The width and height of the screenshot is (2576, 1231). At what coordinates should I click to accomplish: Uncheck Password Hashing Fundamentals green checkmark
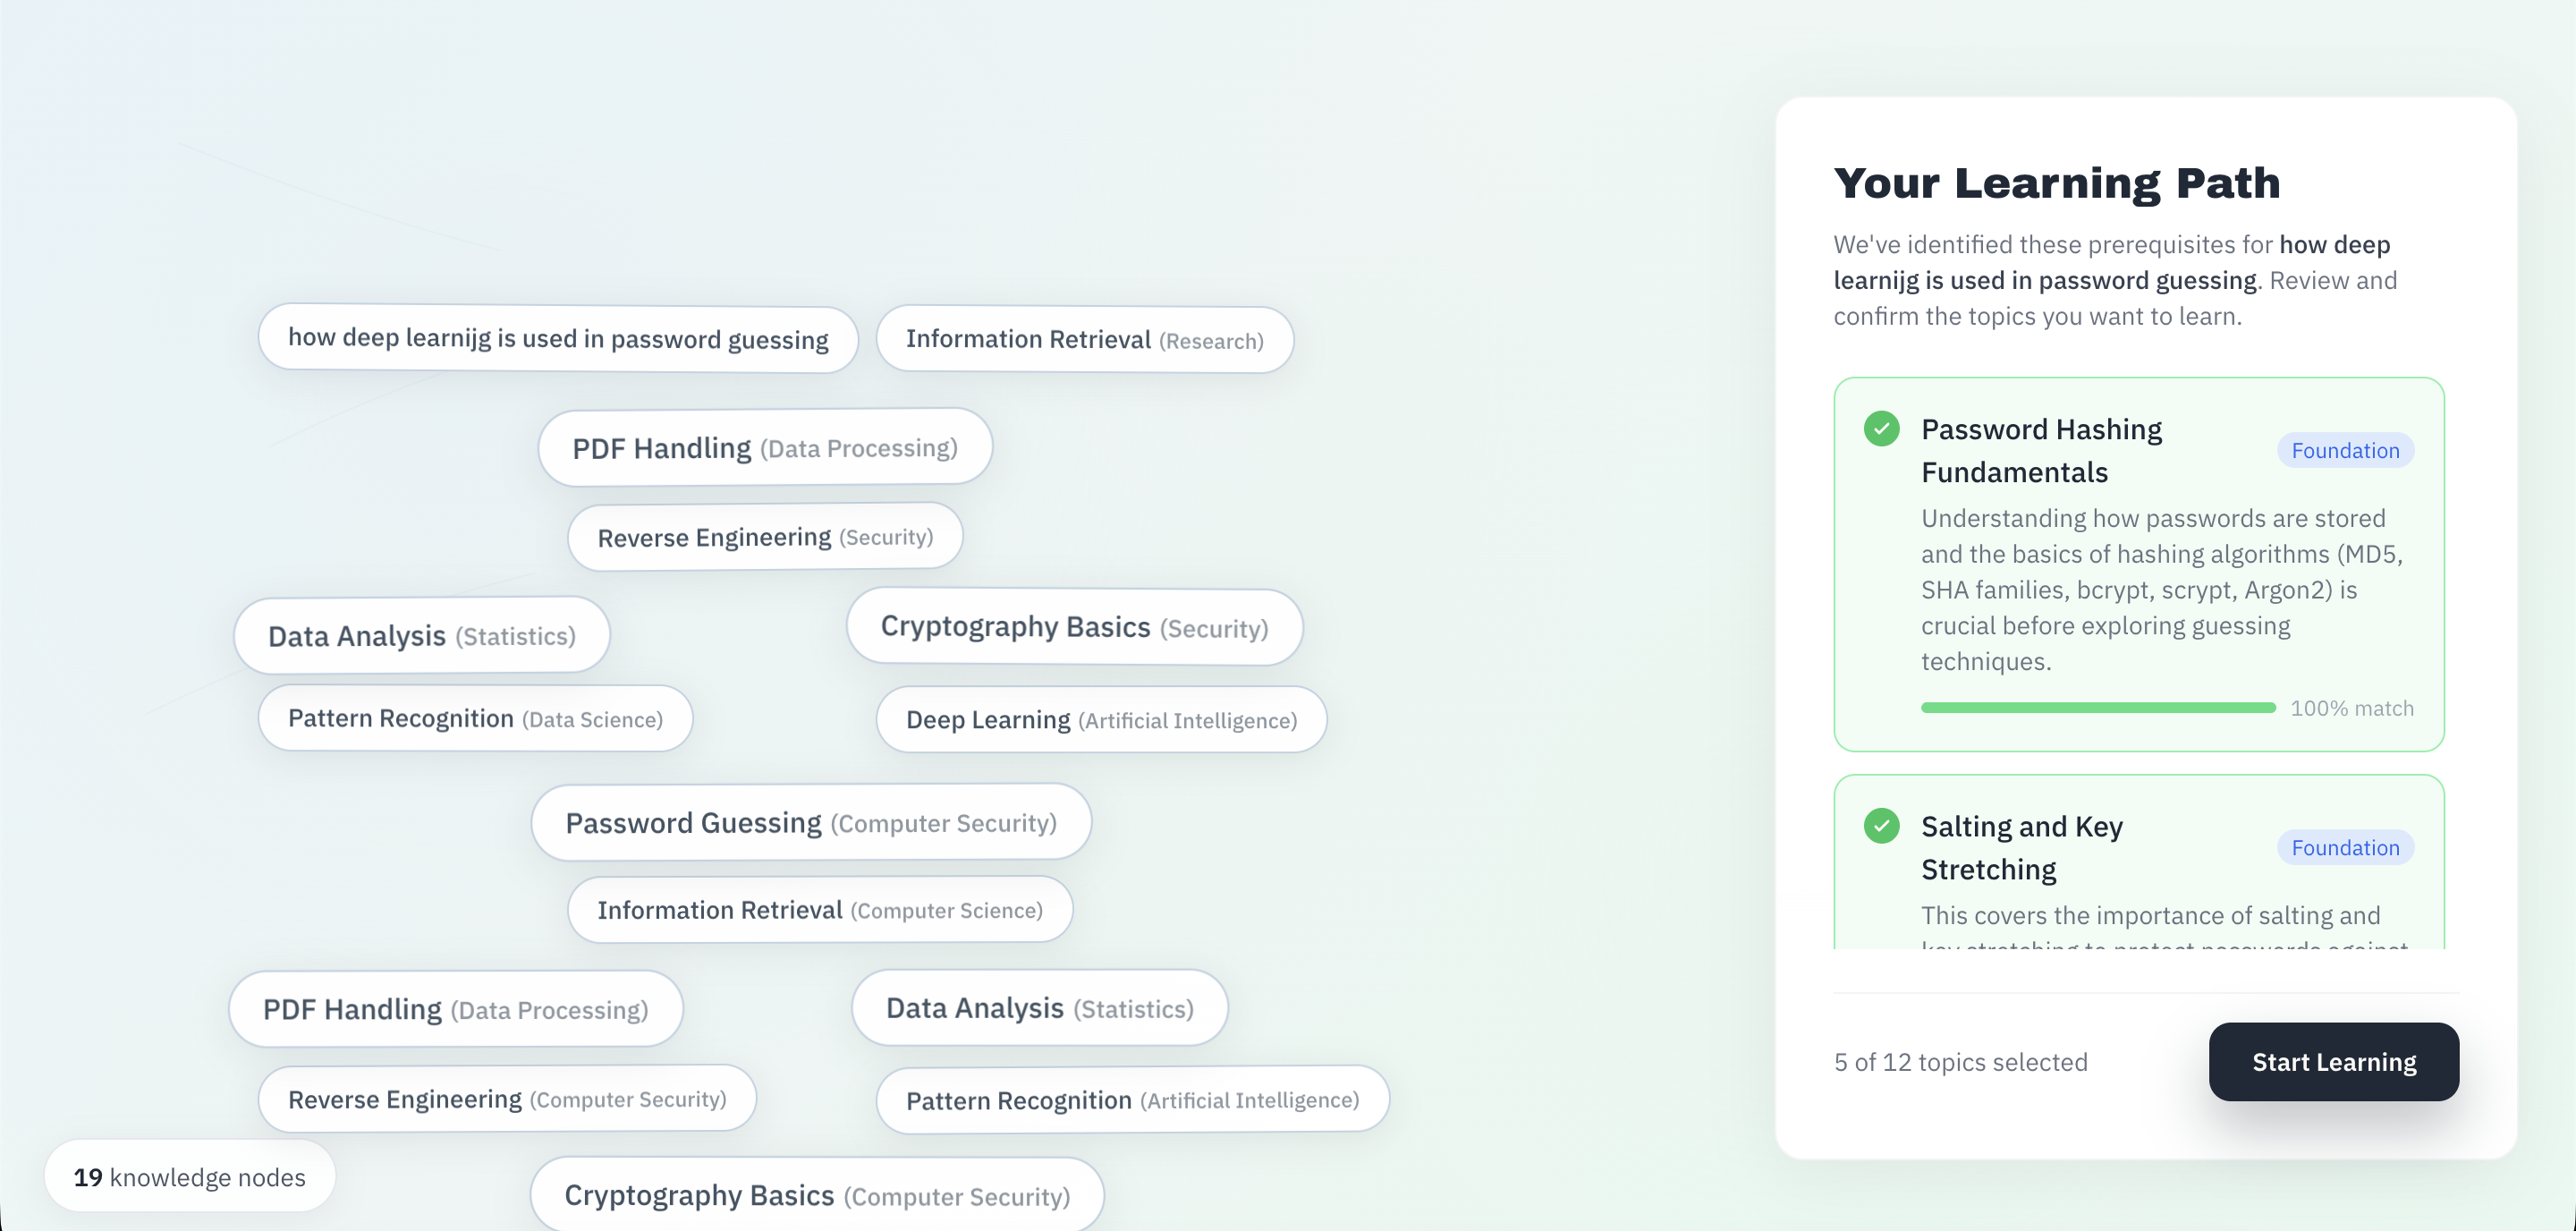click(1881, 429)
